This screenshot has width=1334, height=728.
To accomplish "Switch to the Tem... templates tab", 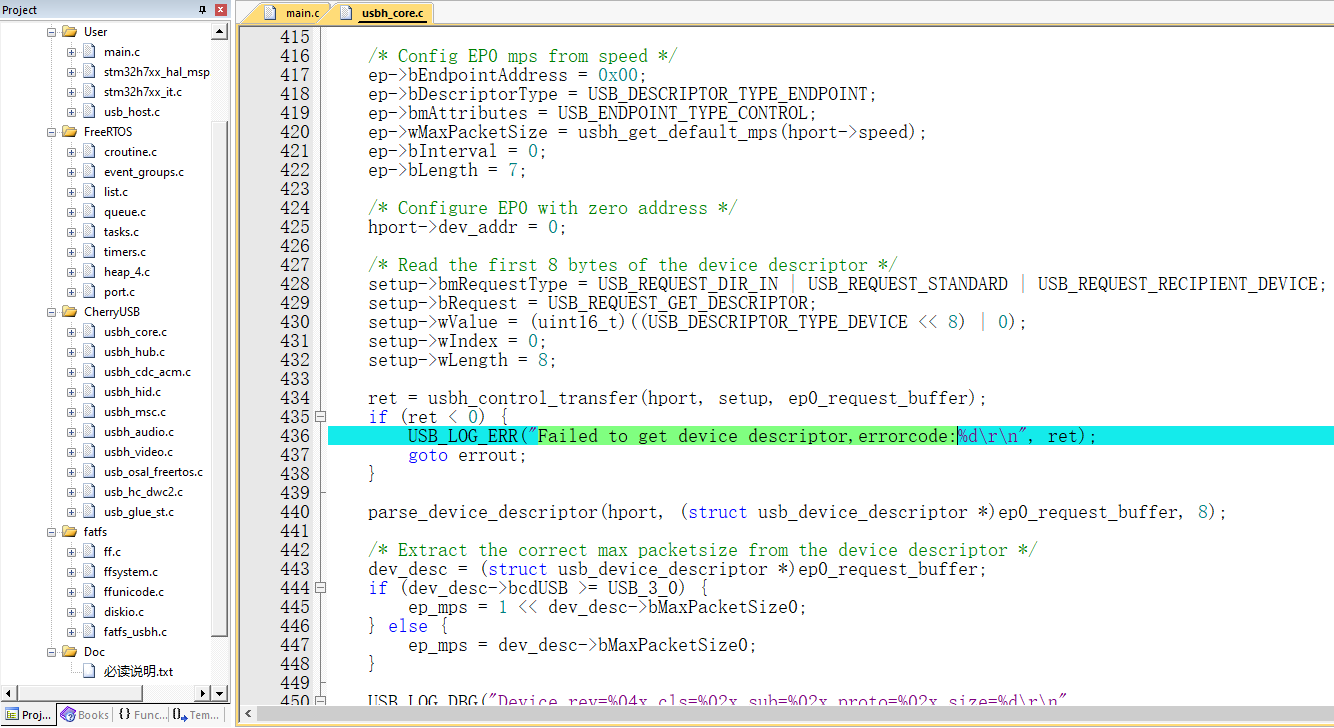I will (x=197, y=715).
